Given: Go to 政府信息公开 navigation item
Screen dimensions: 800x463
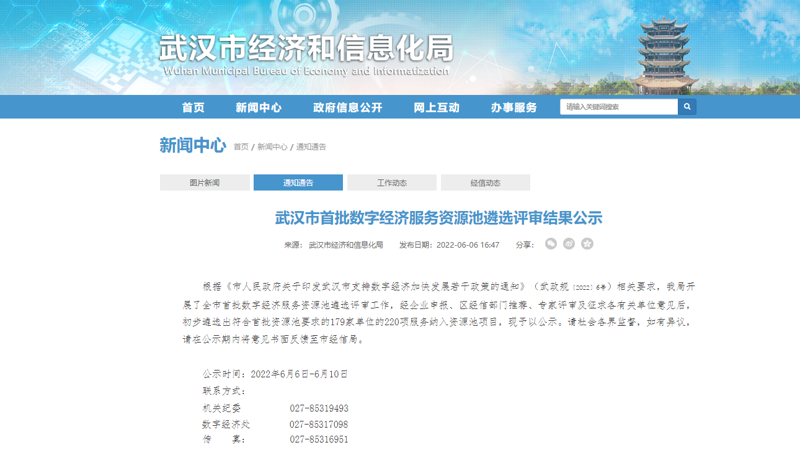Looking at the screenshot, I should click(347, 108).
